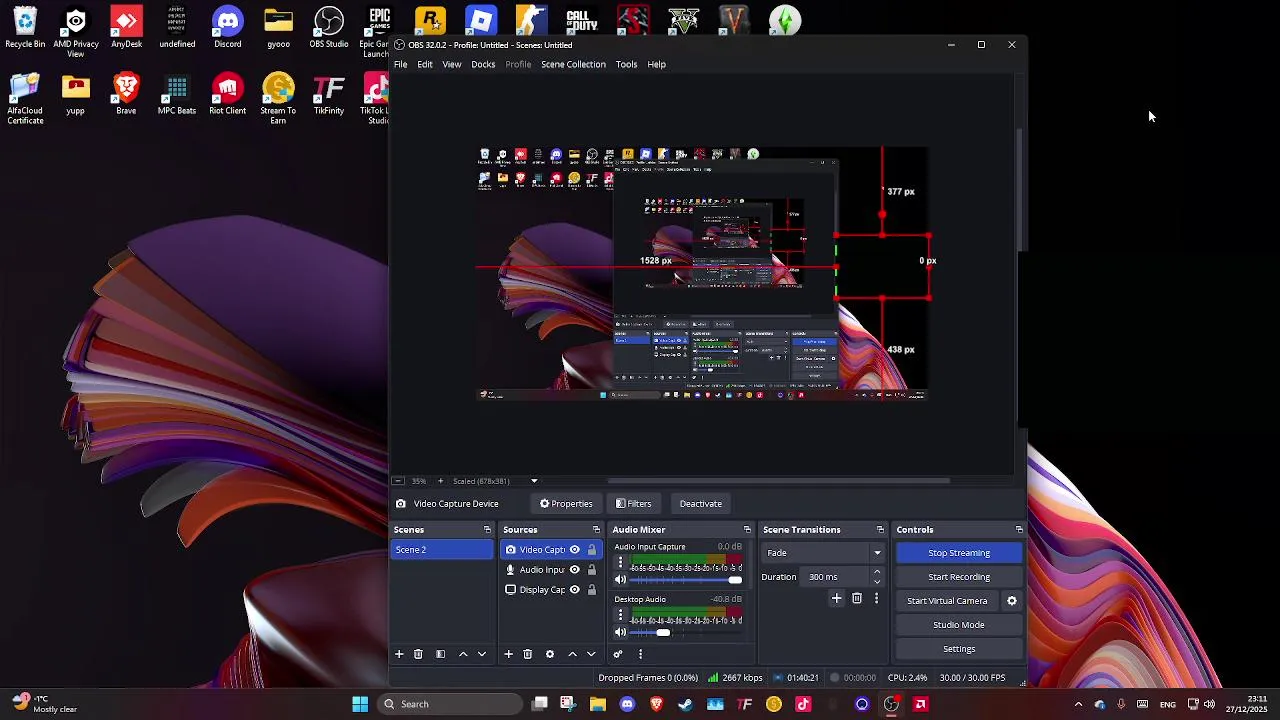Open source Properties button above docks
This screenshot has width=1280, height=720.
[566, 504]
